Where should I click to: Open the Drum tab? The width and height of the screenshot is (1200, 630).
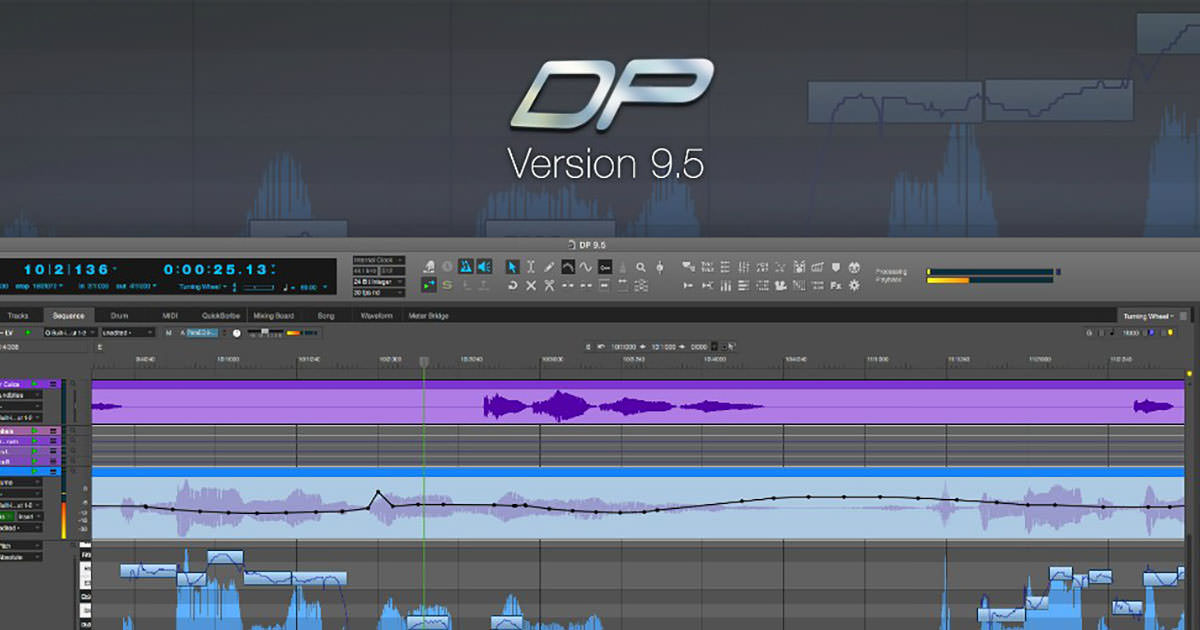click(x=120, y=316)
